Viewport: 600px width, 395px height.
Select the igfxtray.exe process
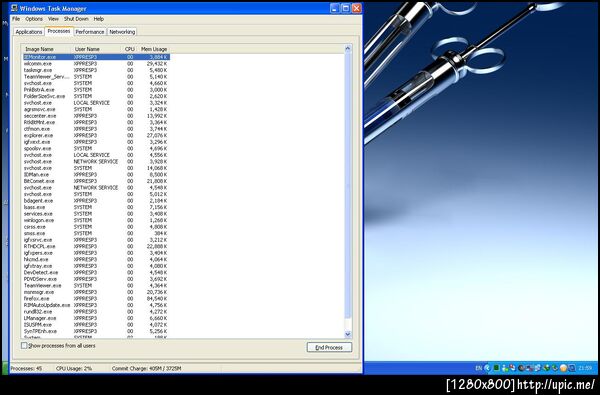(96, 266)
